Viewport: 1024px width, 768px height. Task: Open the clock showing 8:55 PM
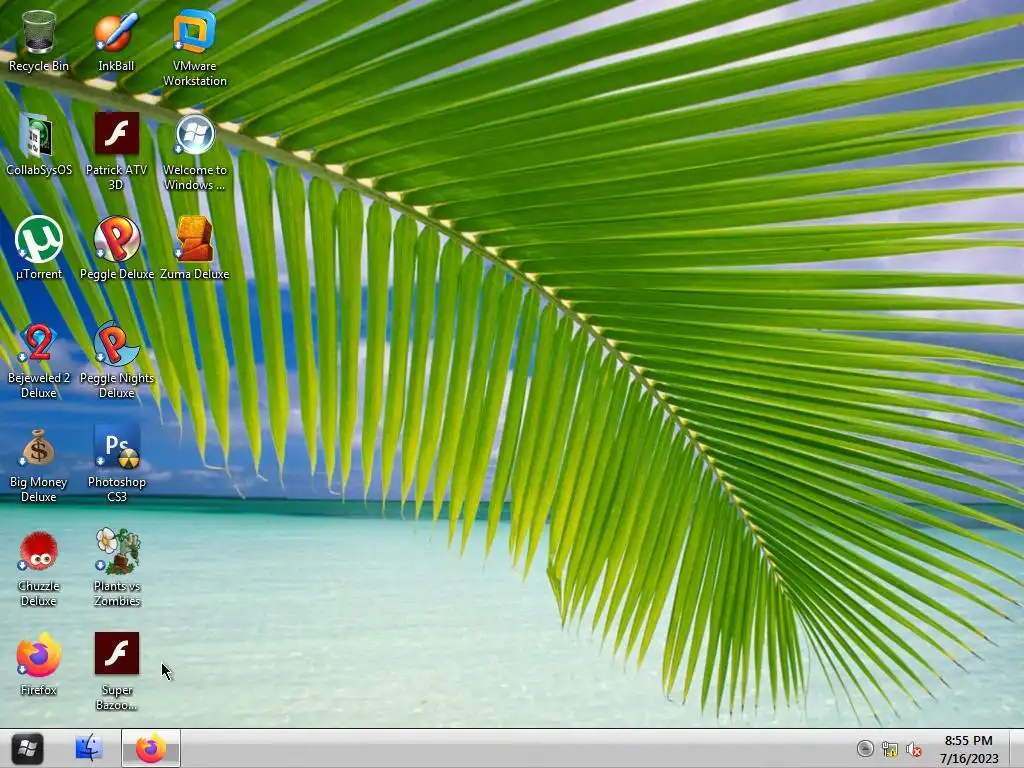tap(968, 749)
